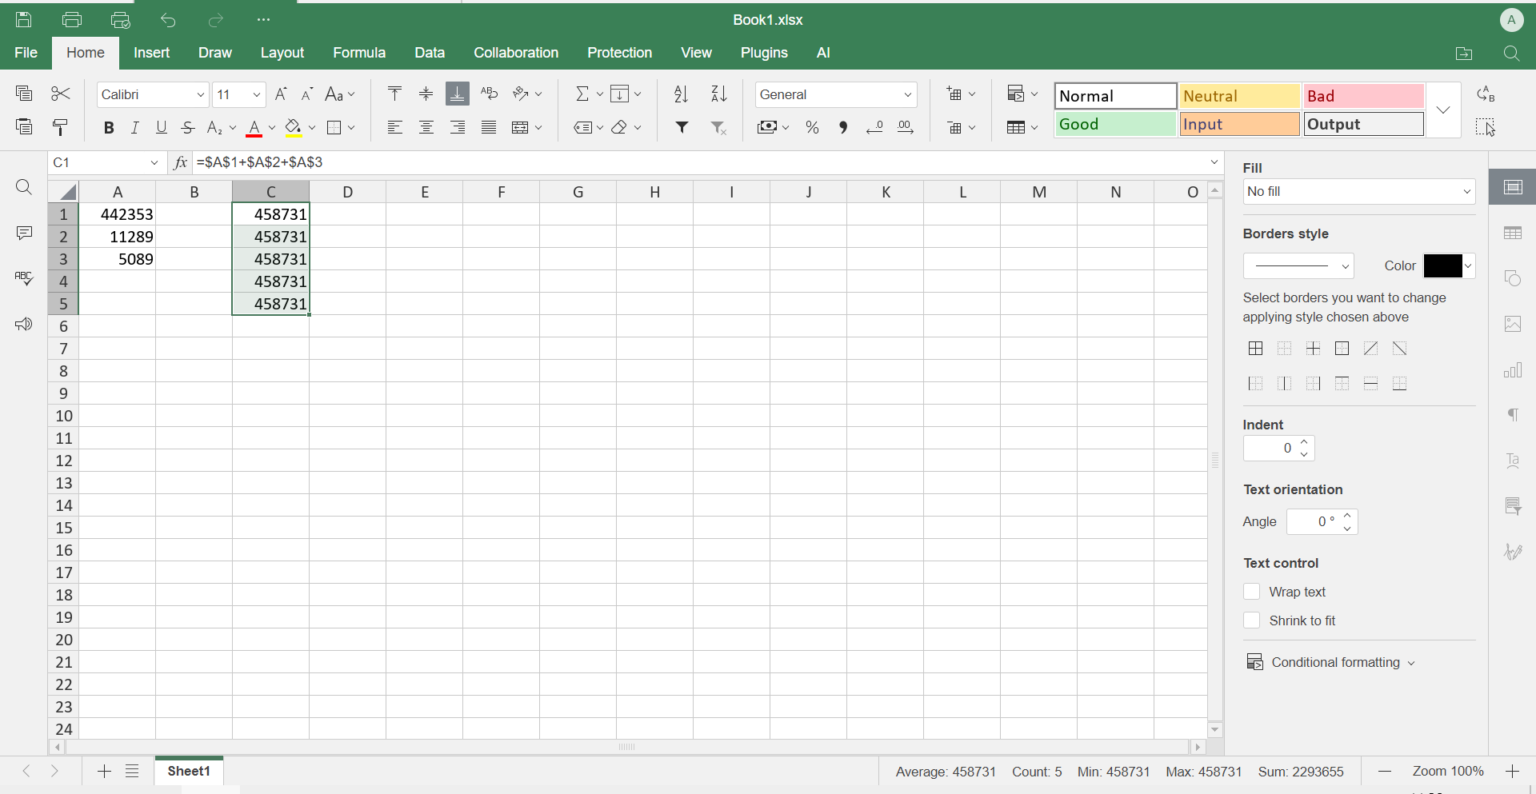Toggle bold formatting

pyautogui.click(x=108, y=128)
